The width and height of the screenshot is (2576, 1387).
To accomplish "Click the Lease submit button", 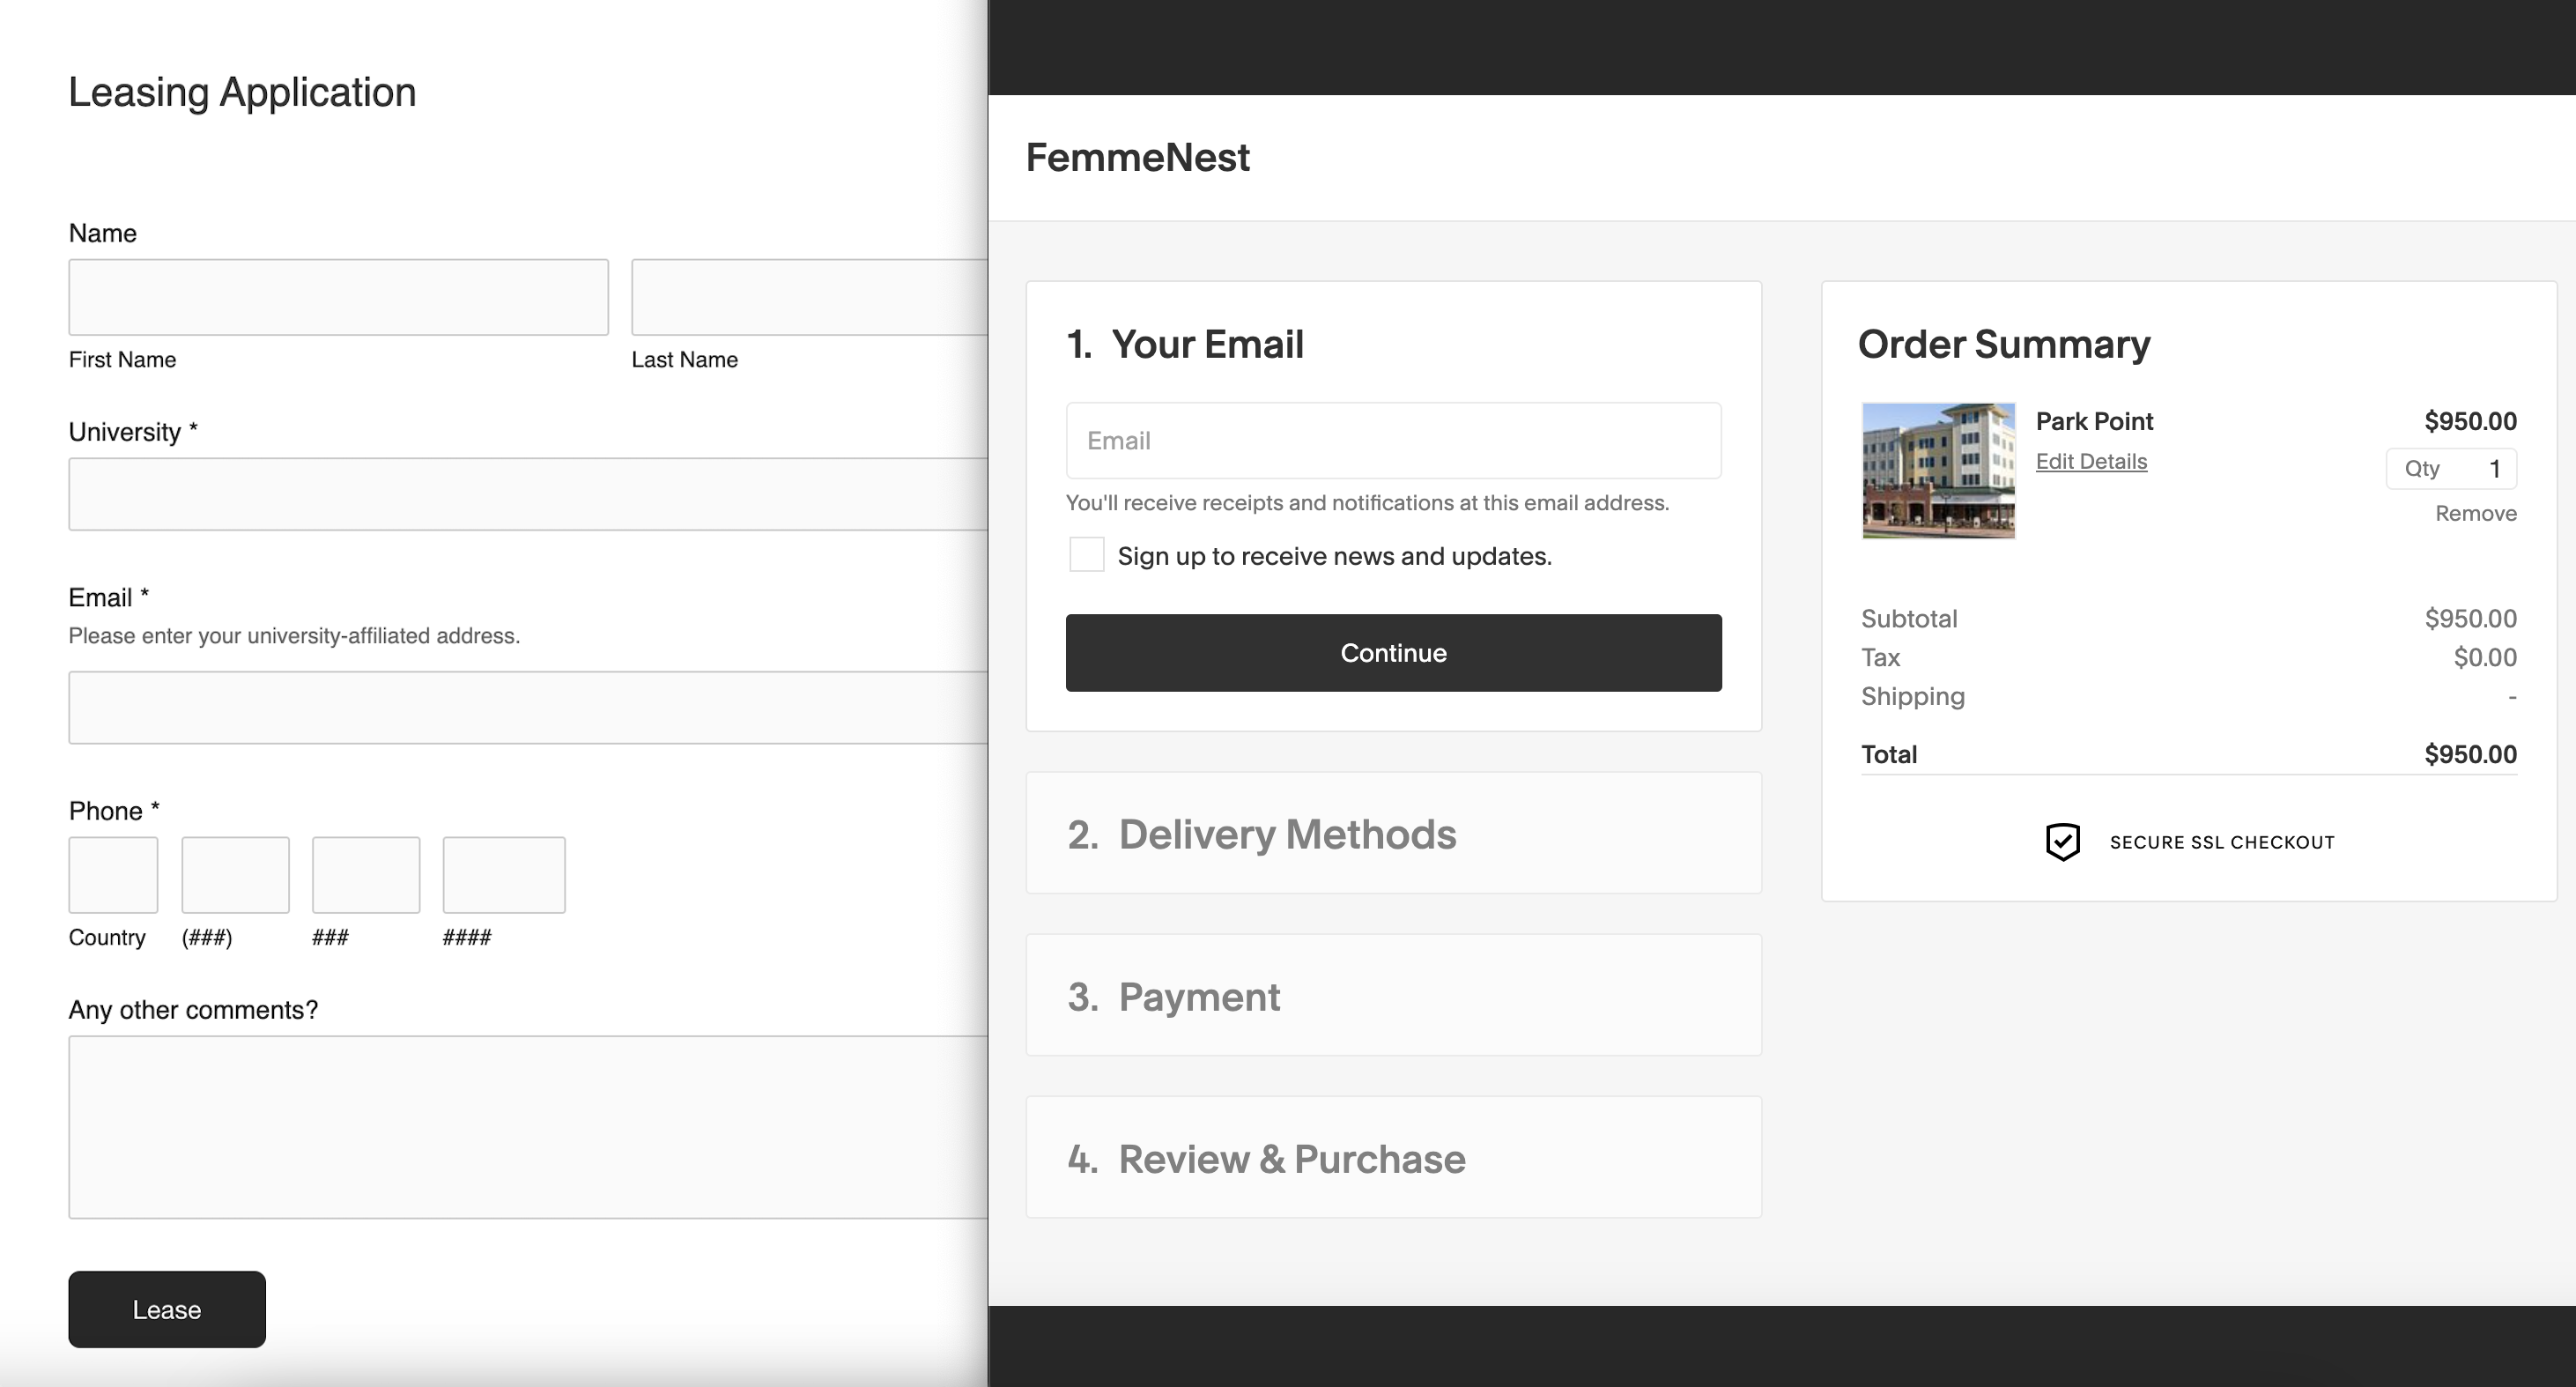I will [167, 1309].
